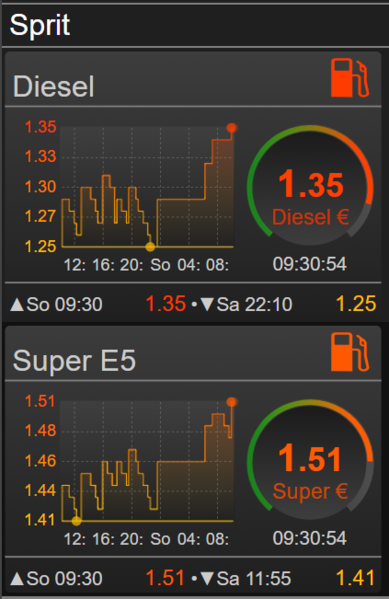The image size is (389, 599).
Task: Select the Super E5 card title
Action: (74, 361)
